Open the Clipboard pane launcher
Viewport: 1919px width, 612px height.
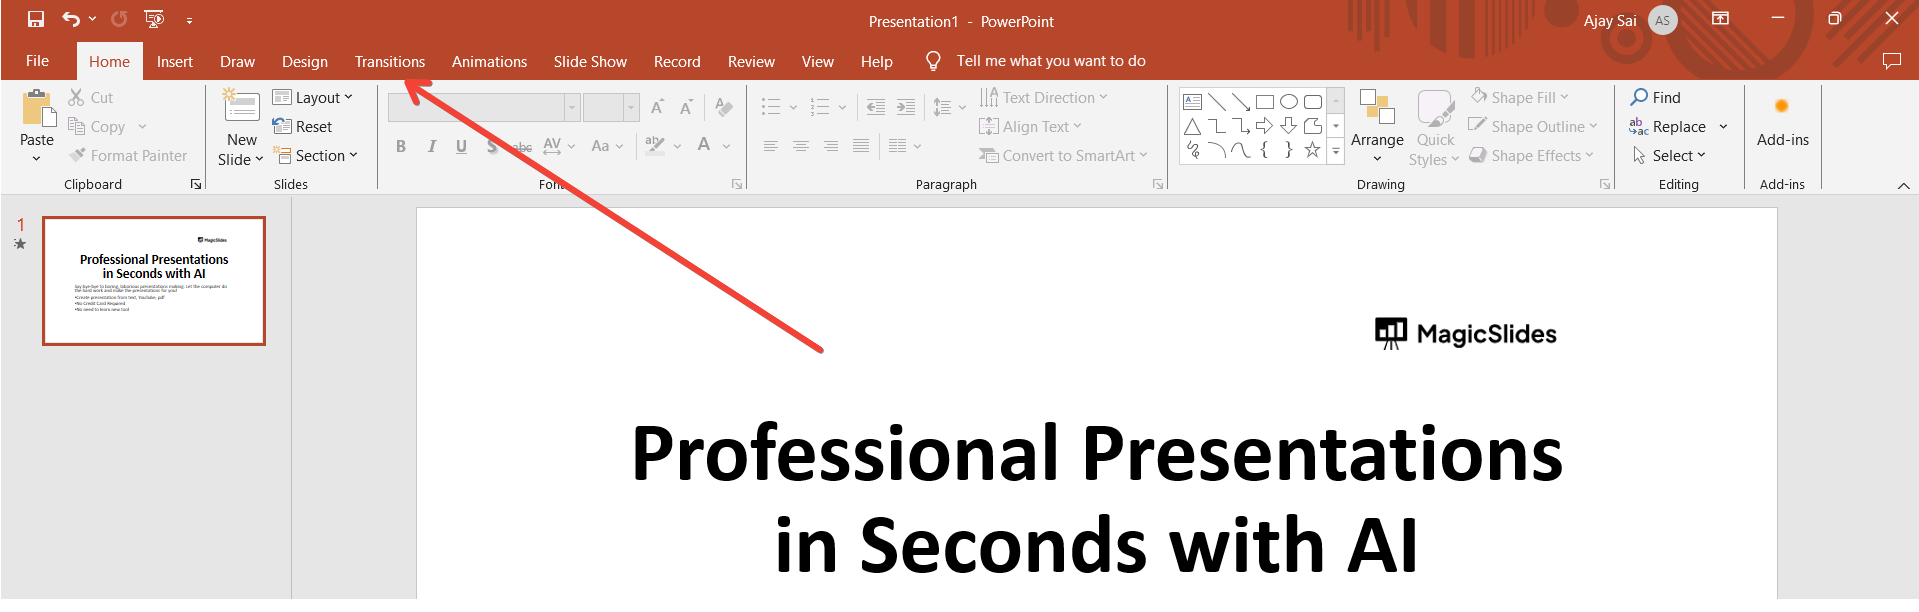(x=196, y=184)
